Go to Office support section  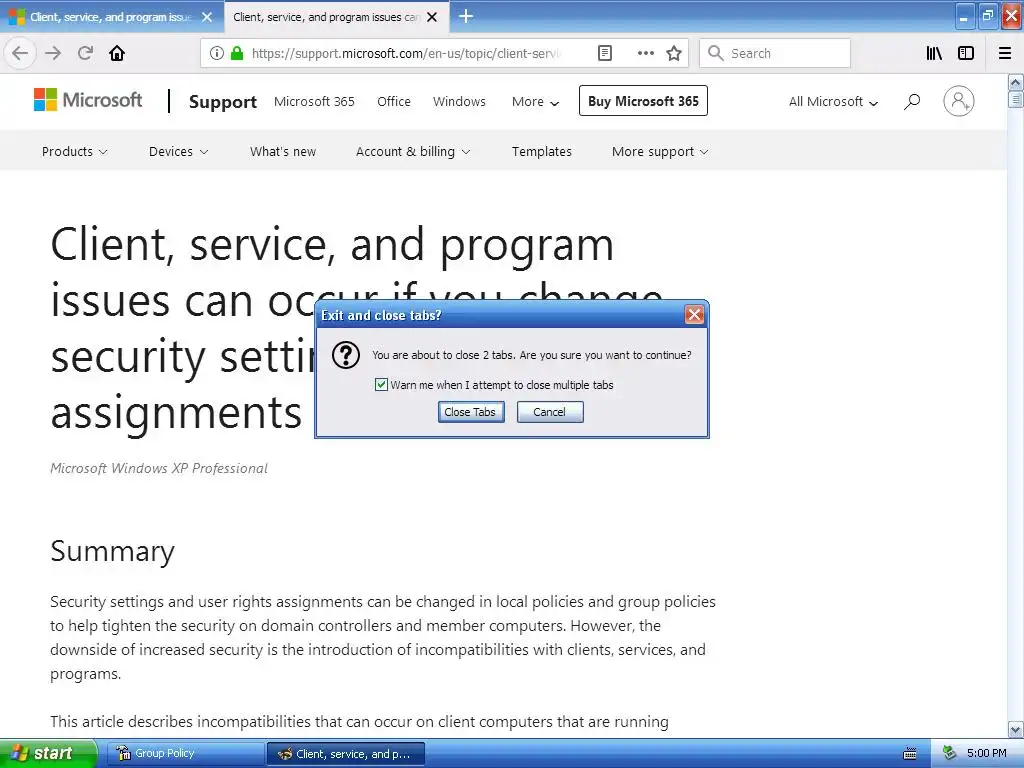(x=394, y=102)
